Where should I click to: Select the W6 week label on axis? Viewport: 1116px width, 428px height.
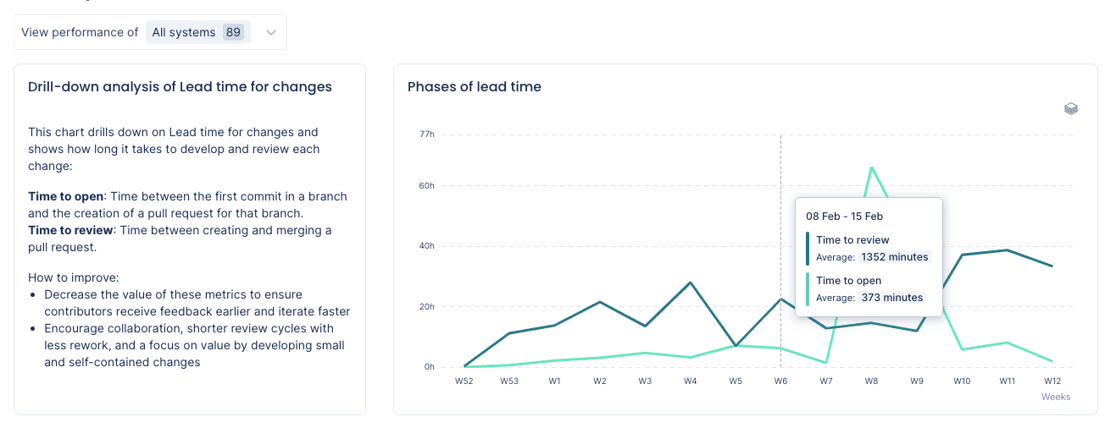click(x=781, y=381)
